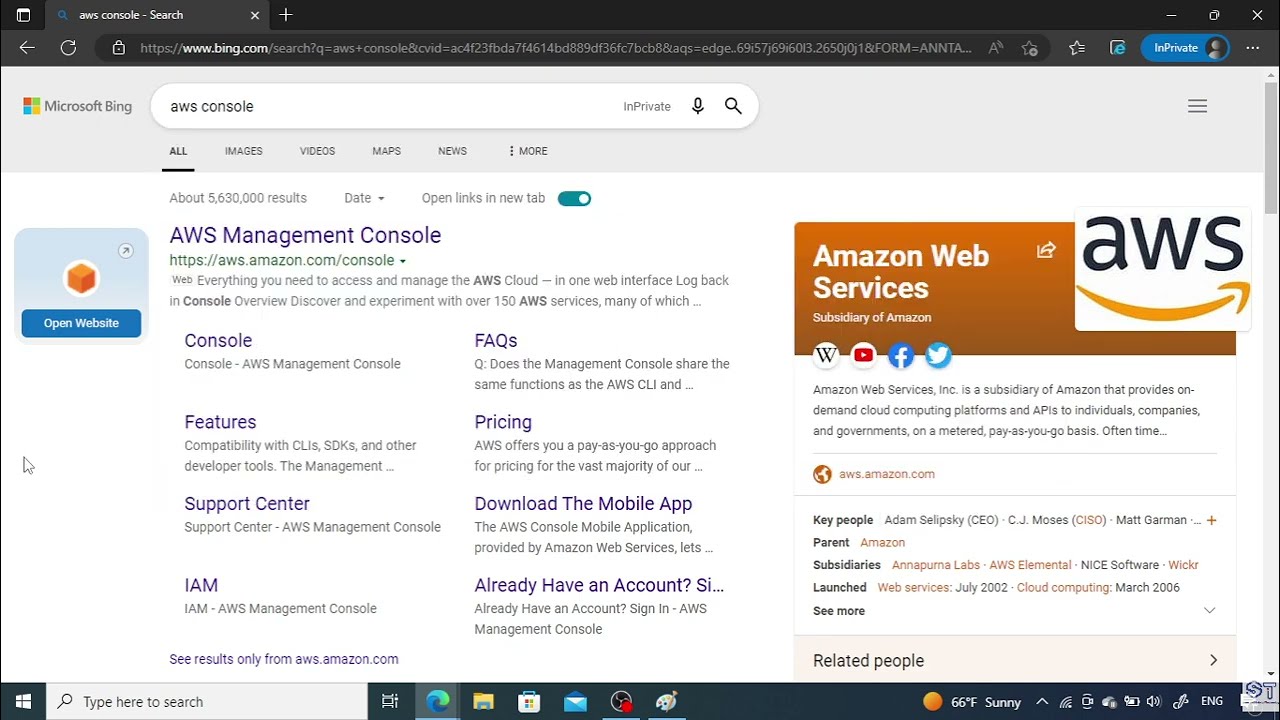1280x720 pixels.
Task: Open a new browser tab
Action: click(286, 15)
